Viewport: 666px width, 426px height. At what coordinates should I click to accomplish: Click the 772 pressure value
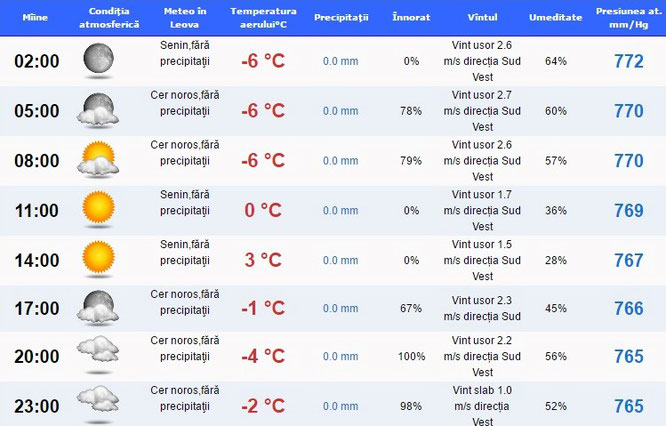click(629, 61)
